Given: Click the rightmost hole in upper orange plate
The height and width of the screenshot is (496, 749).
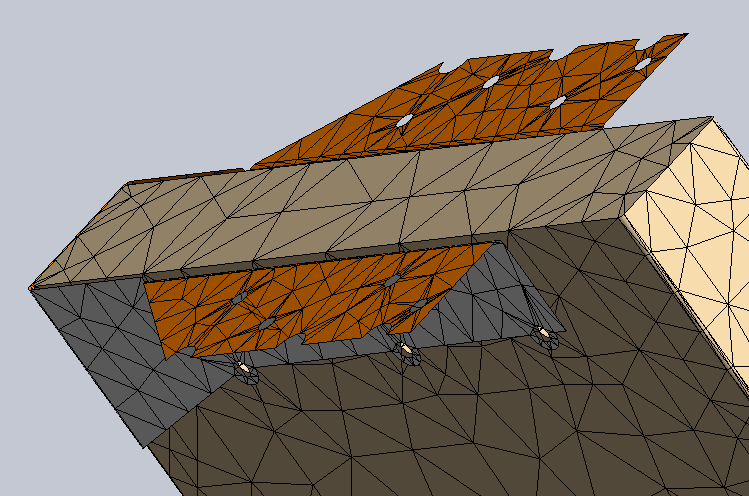Looking at the screenshot, I should 644,63.
